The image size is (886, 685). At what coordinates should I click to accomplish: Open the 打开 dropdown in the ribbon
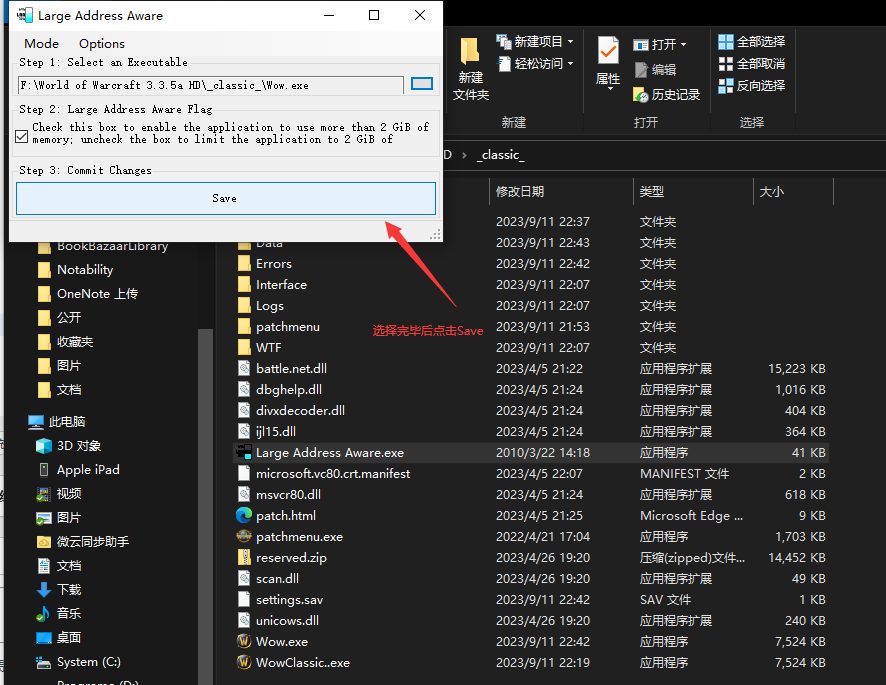[660, 44]
